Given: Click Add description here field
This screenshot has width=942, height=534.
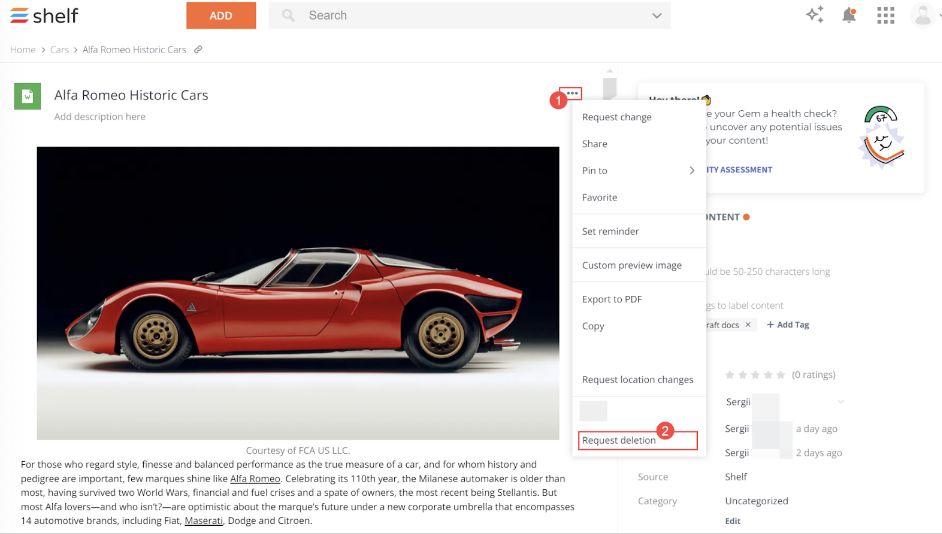Looking at the screenshot, I should pyautogui.click(x=100, y=117).
